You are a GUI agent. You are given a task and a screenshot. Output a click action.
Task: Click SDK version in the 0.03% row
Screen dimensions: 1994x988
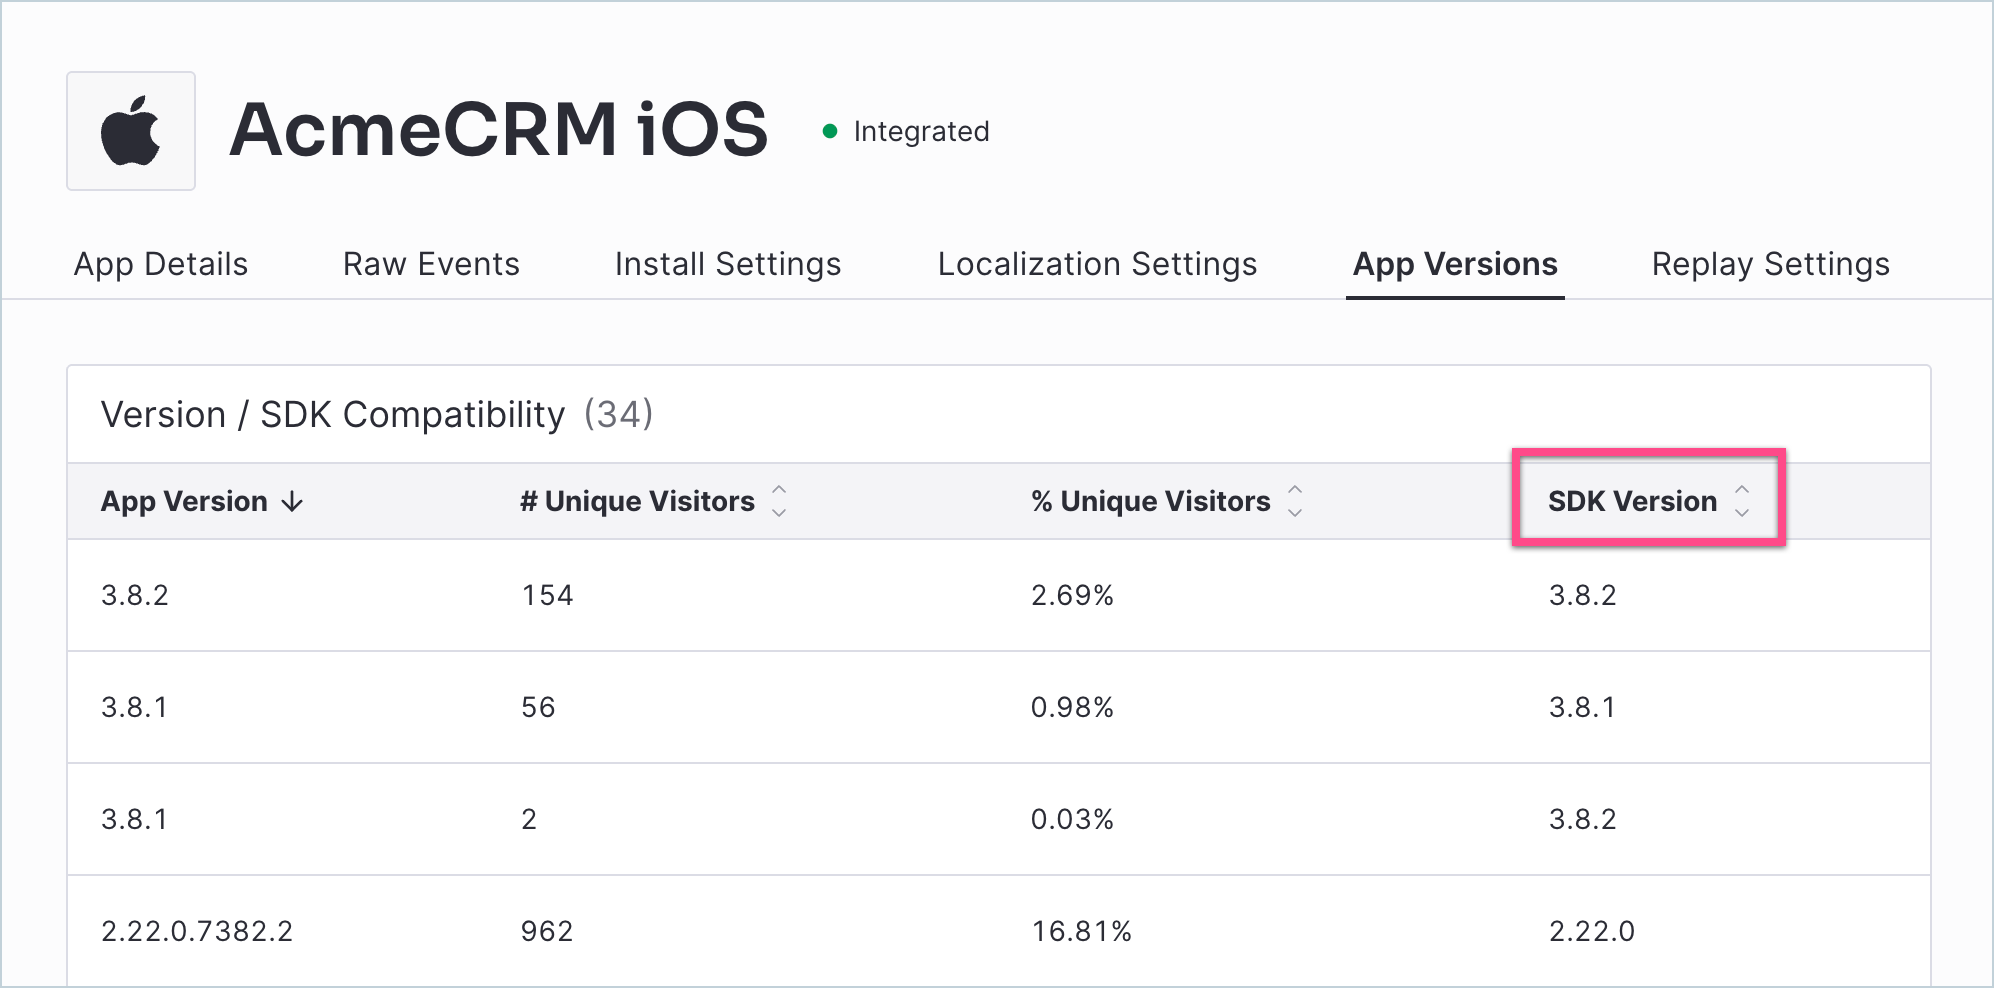(1582, 819)
